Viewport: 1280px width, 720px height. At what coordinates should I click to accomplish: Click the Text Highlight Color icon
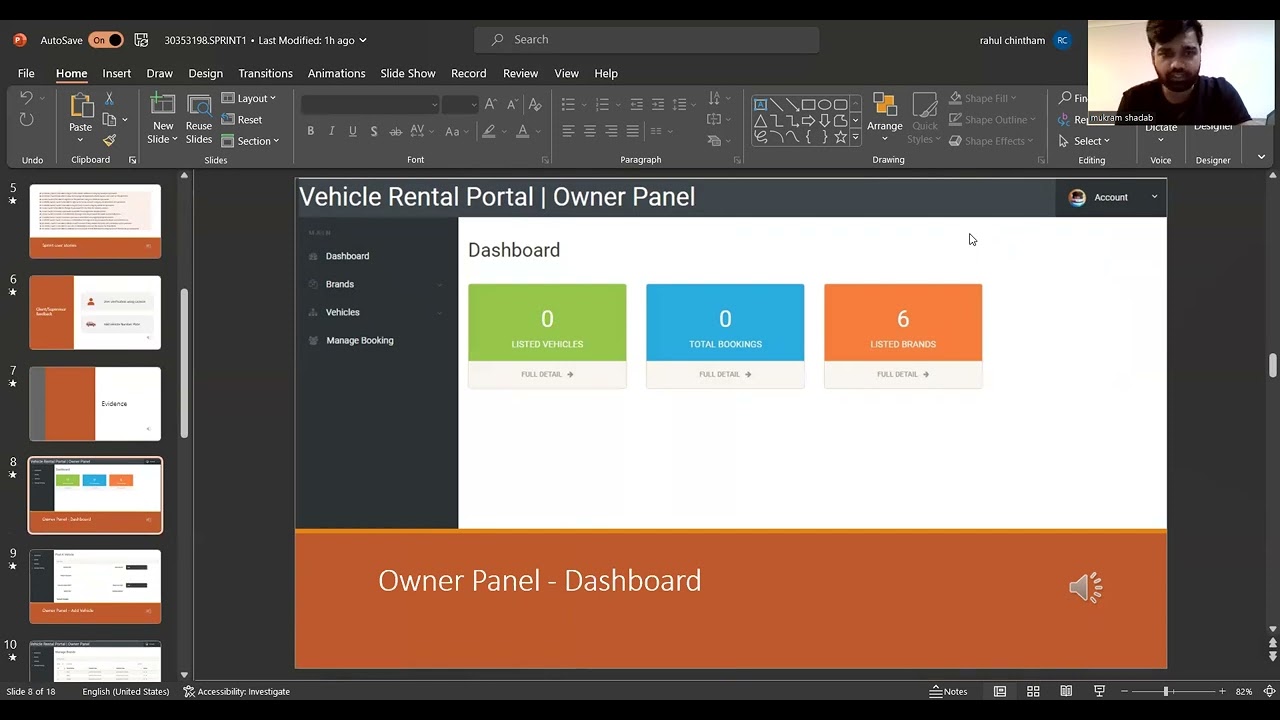point(488,131)
